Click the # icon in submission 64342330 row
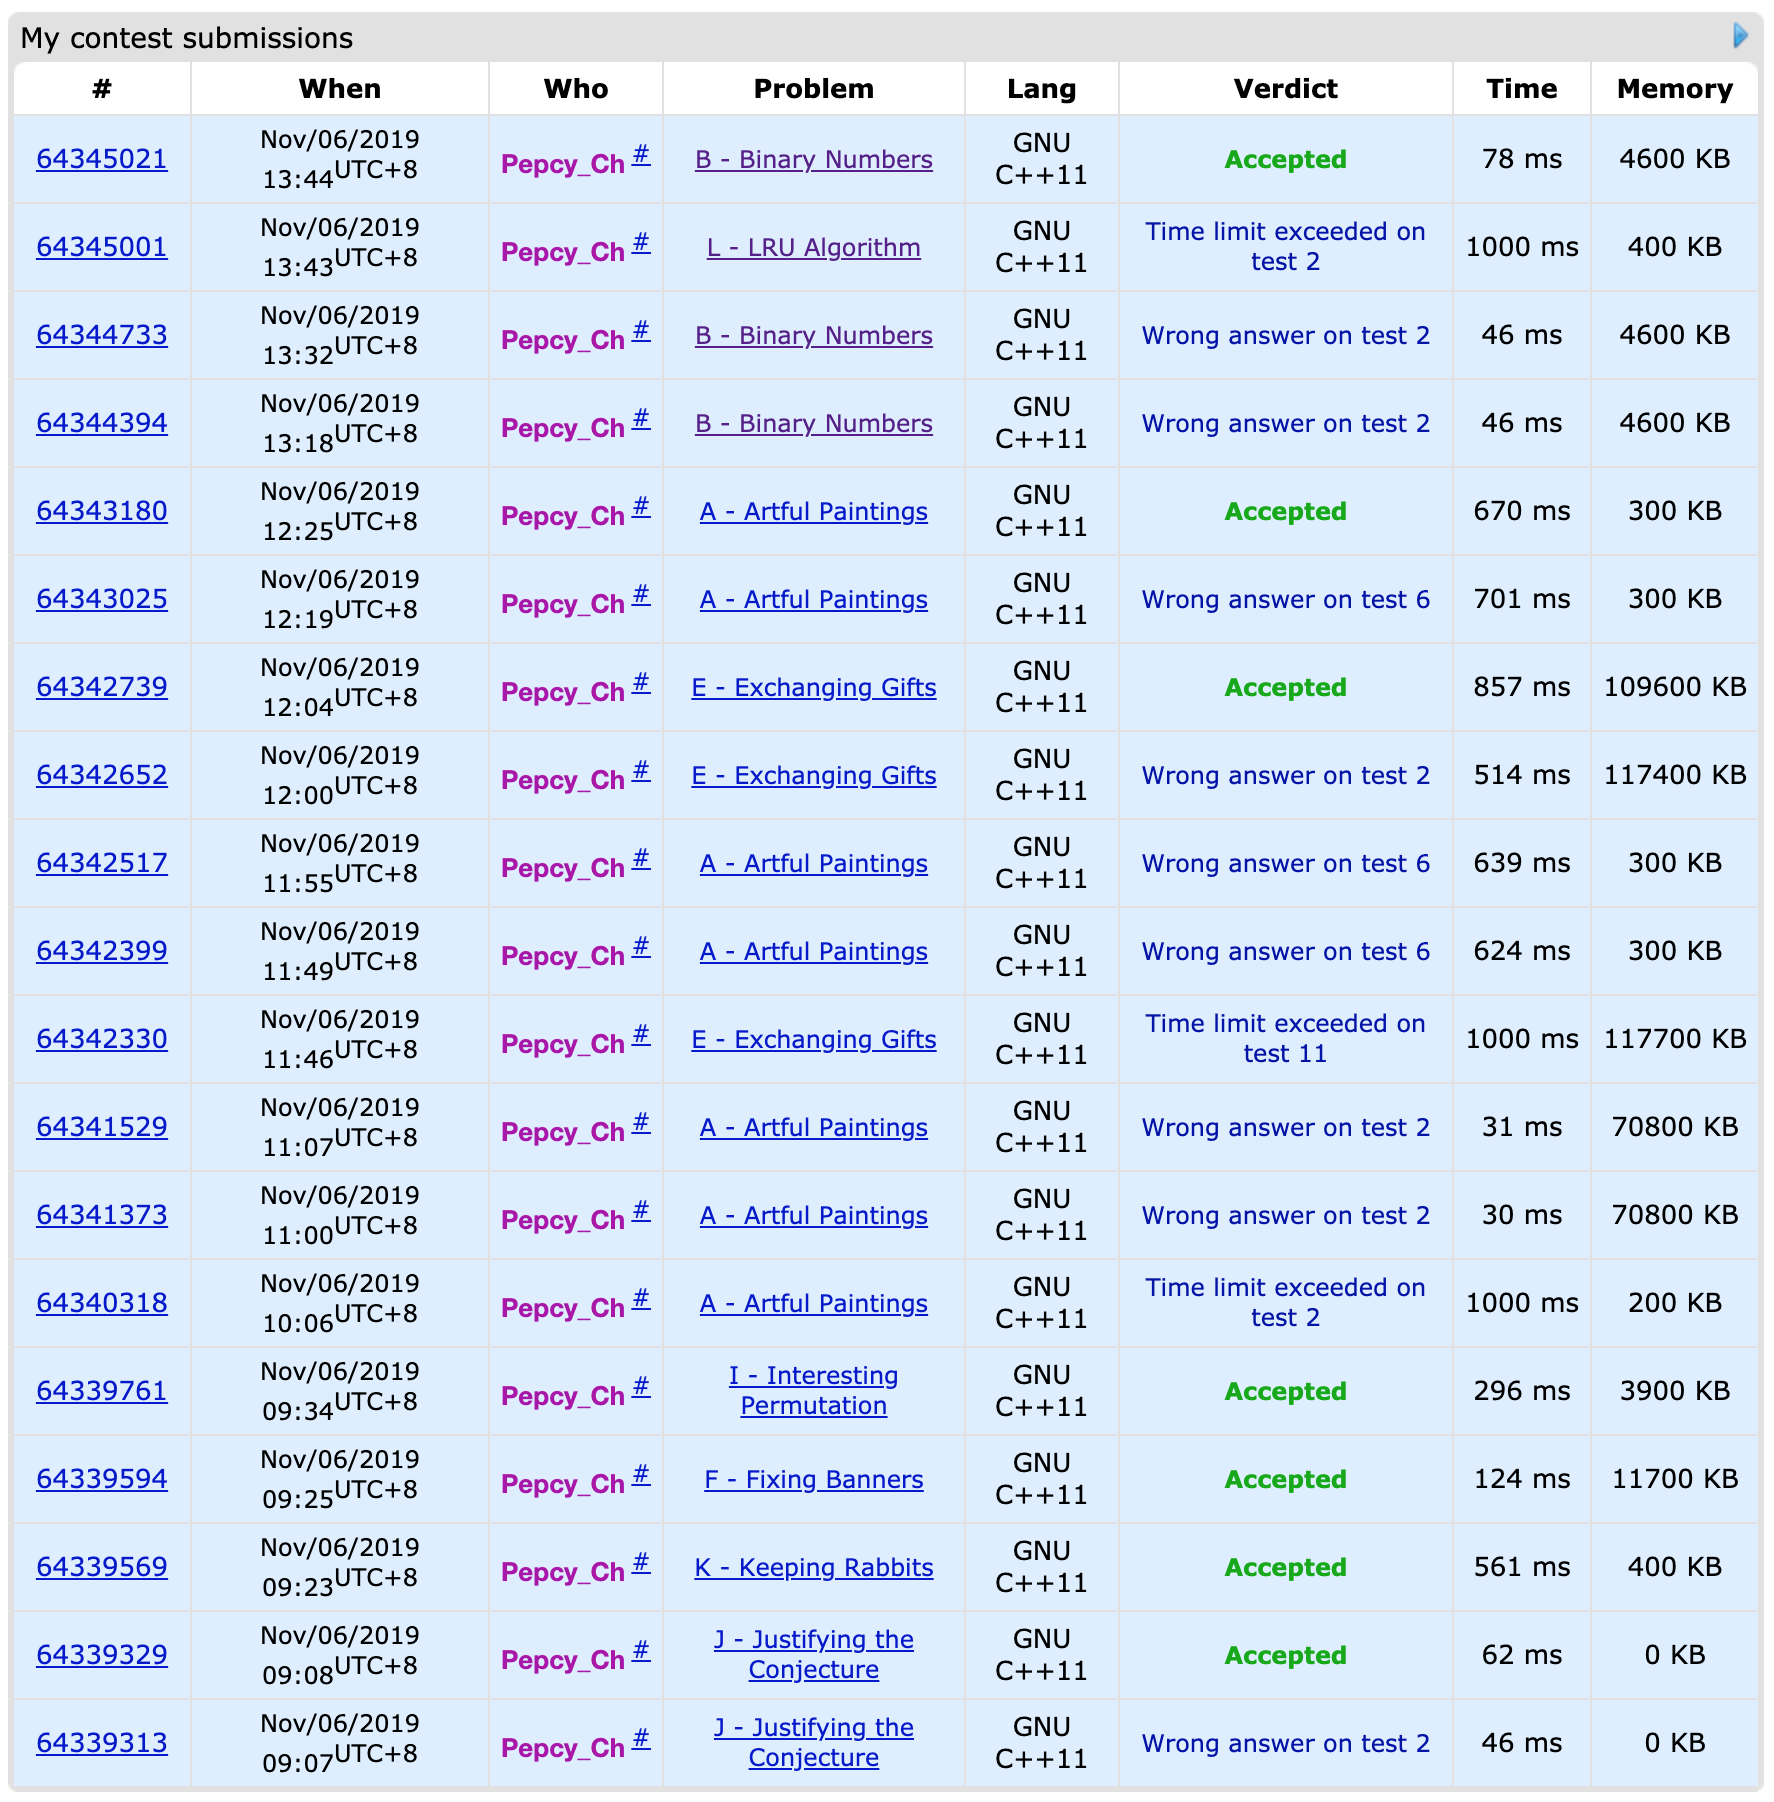1774x1802 pixels. 641,1035
